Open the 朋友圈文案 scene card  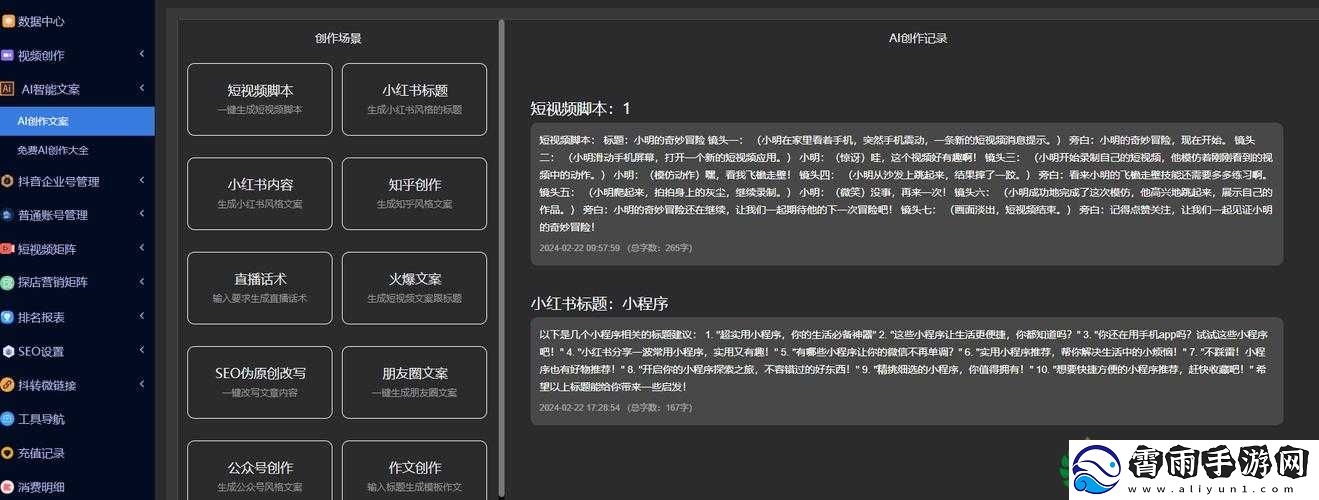[x=414, y=382]
